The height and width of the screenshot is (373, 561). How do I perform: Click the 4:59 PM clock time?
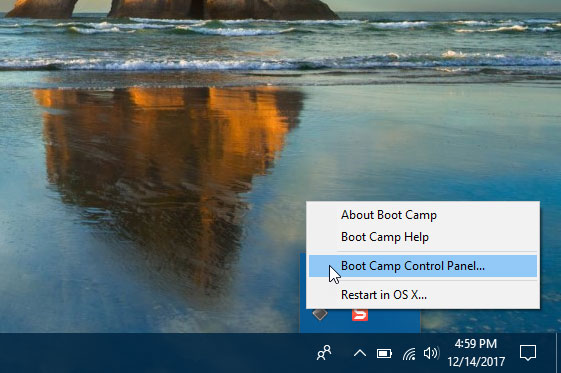475,344
